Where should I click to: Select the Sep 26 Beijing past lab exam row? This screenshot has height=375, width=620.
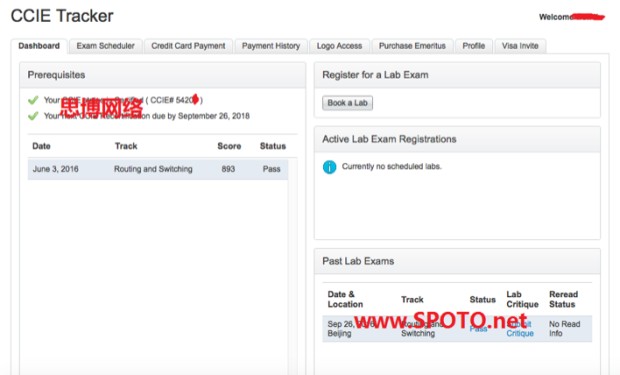coord(457,328)
